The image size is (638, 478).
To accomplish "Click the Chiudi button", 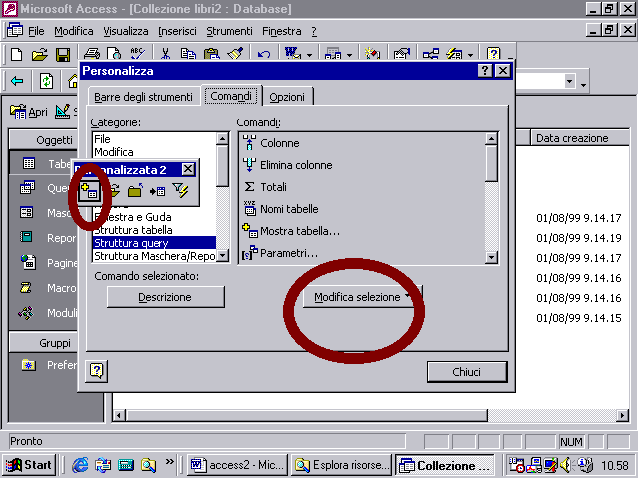I will pyautogui.click(x=467, y=372).
